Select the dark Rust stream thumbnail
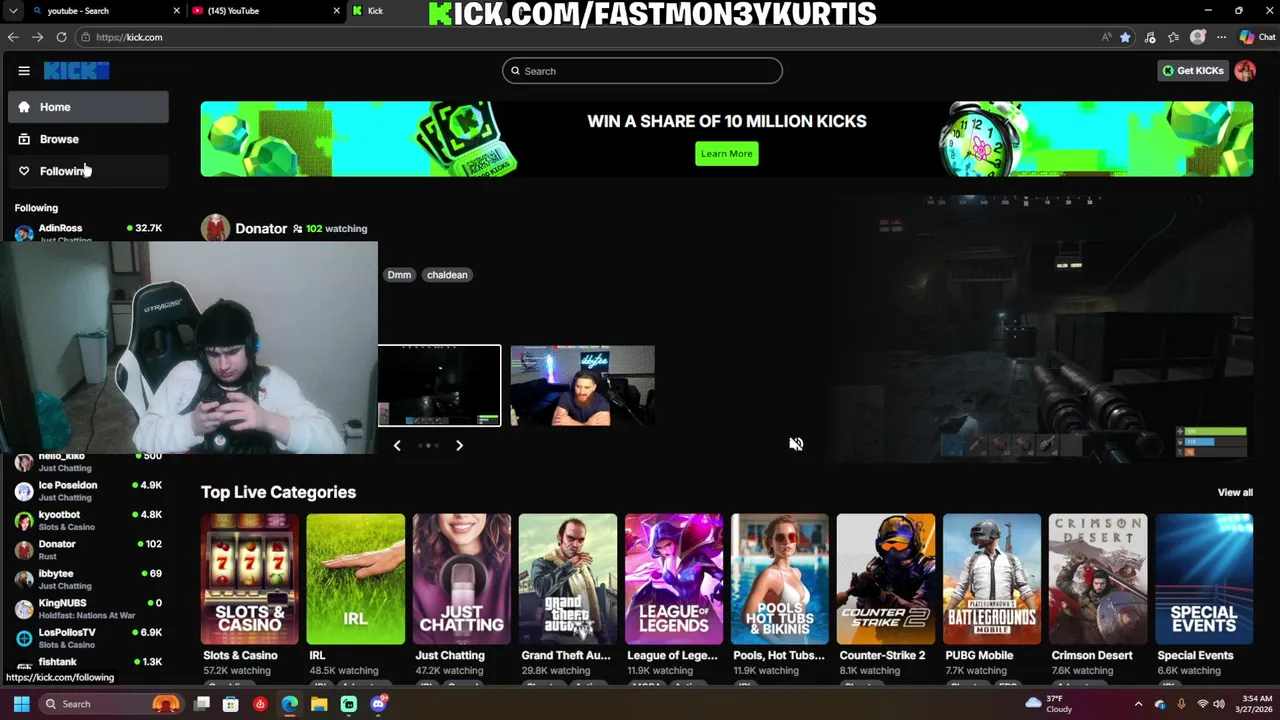This screenshot has height=720, width=1280. pyautogui.click(x=439, y=386)
